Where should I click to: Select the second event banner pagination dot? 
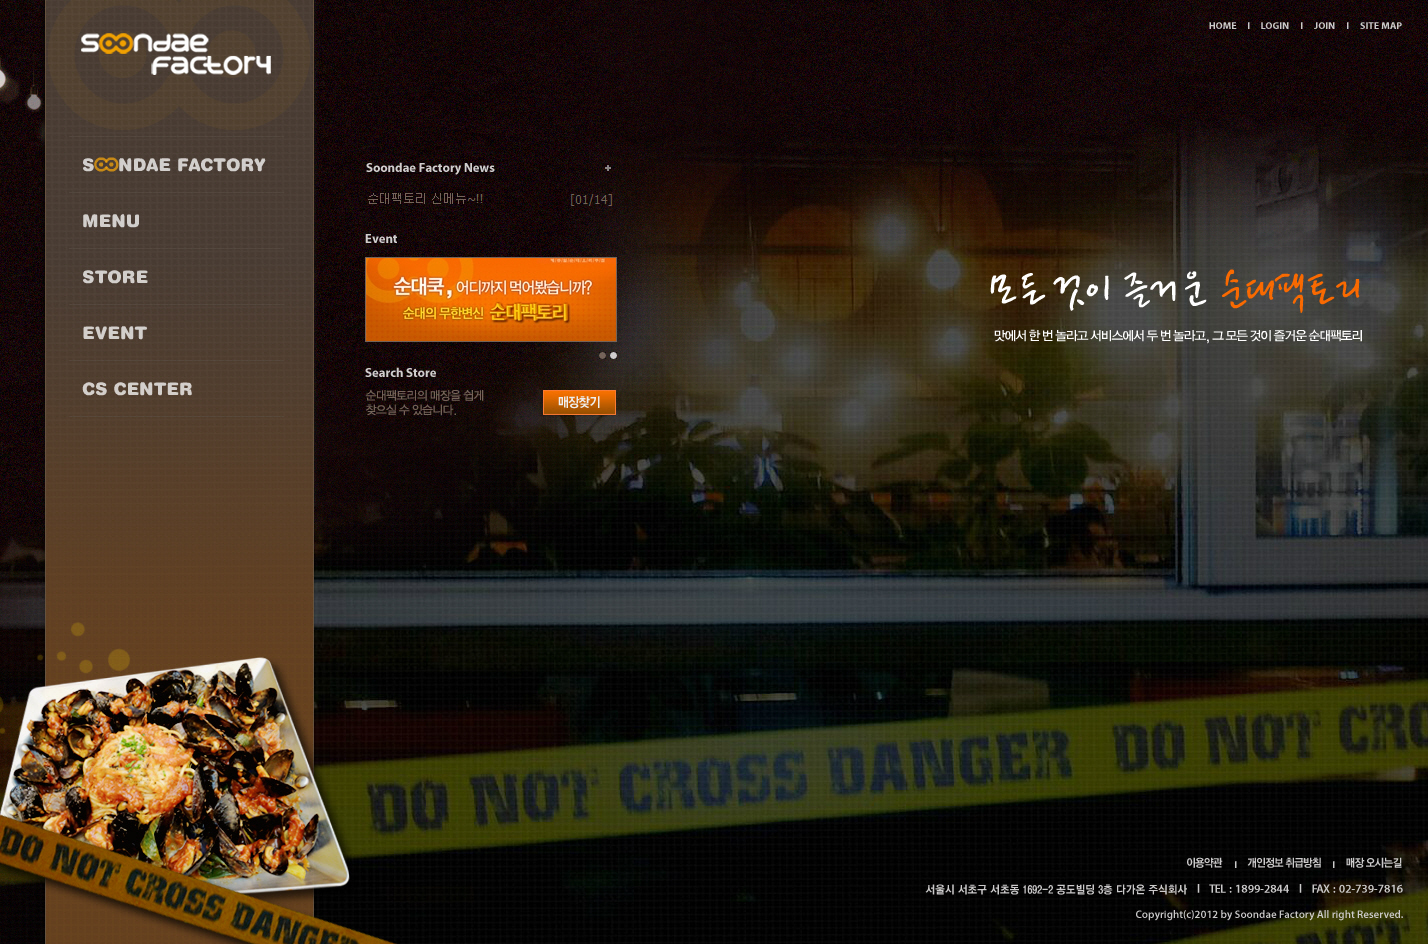[x=613, y=355]
